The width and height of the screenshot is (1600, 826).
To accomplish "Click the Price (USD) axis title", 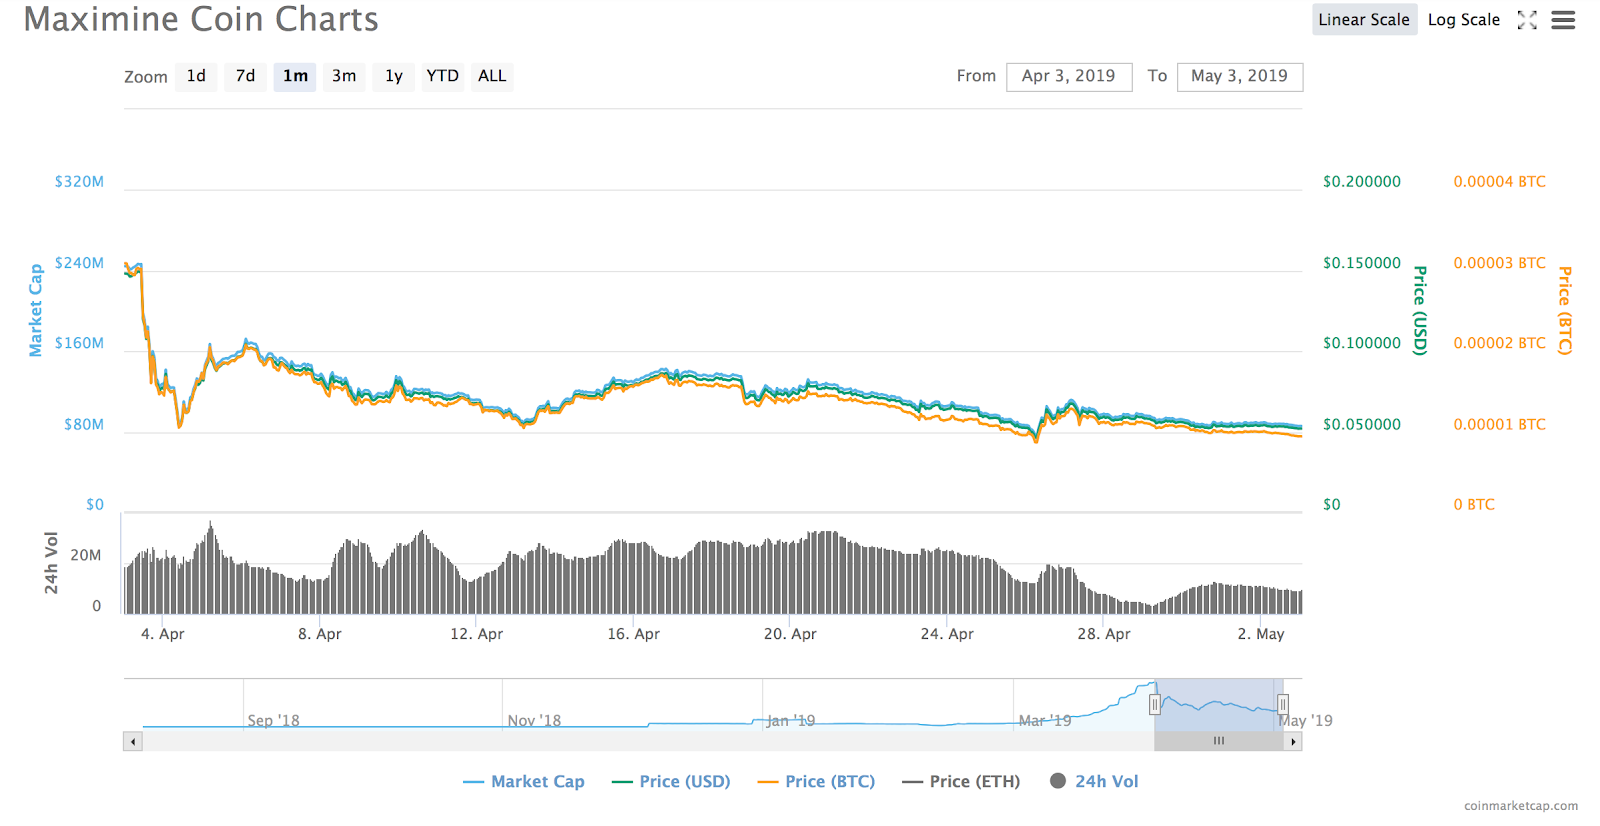I will tap(1420, 311).
